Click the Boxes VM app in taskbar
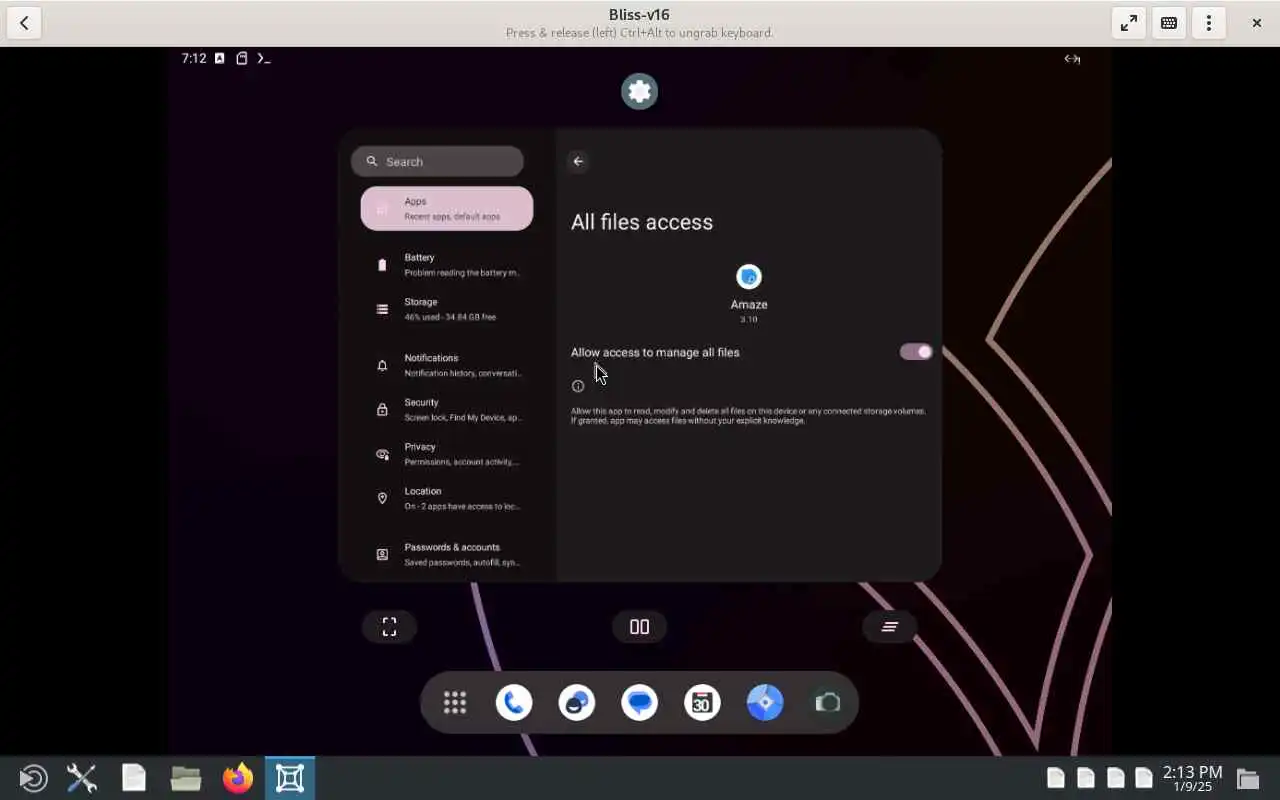The height and width of the screenshot is (800, 1280). point(290,778)
